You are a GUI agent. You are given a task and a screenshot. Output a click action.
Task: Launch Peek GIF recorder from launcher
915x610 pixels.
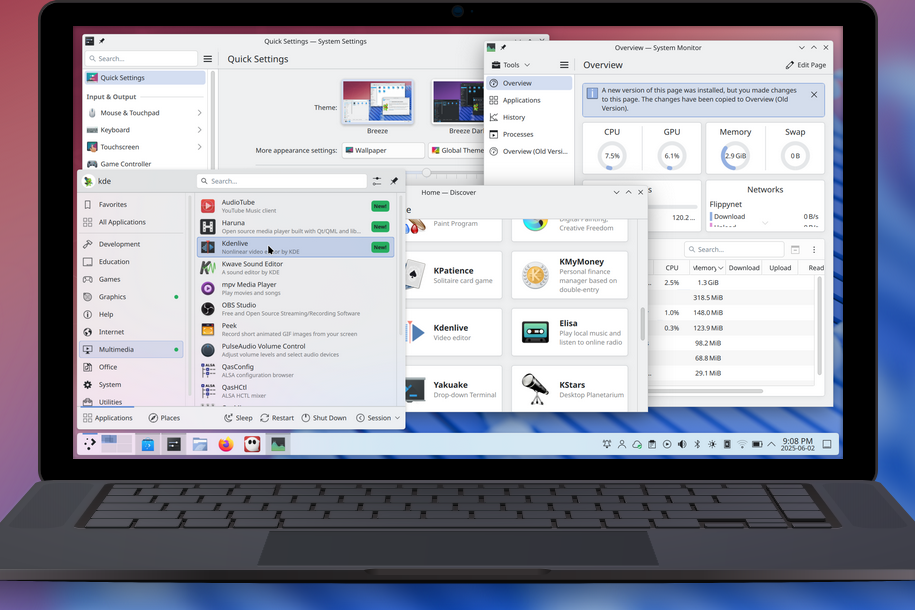[295, 329]
